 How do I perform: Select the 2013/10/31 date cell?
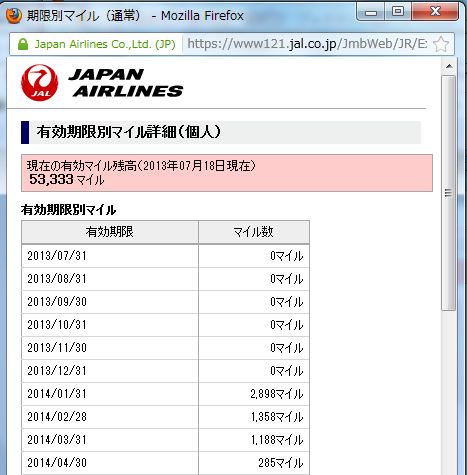pyautogui.click(x=110, y=325)
